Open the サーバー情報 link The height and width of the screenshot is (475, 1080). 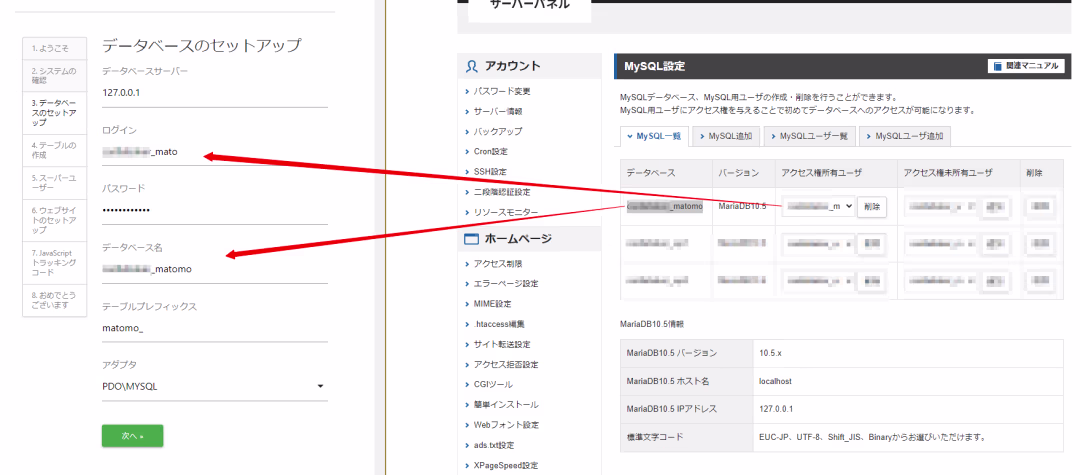498,111
